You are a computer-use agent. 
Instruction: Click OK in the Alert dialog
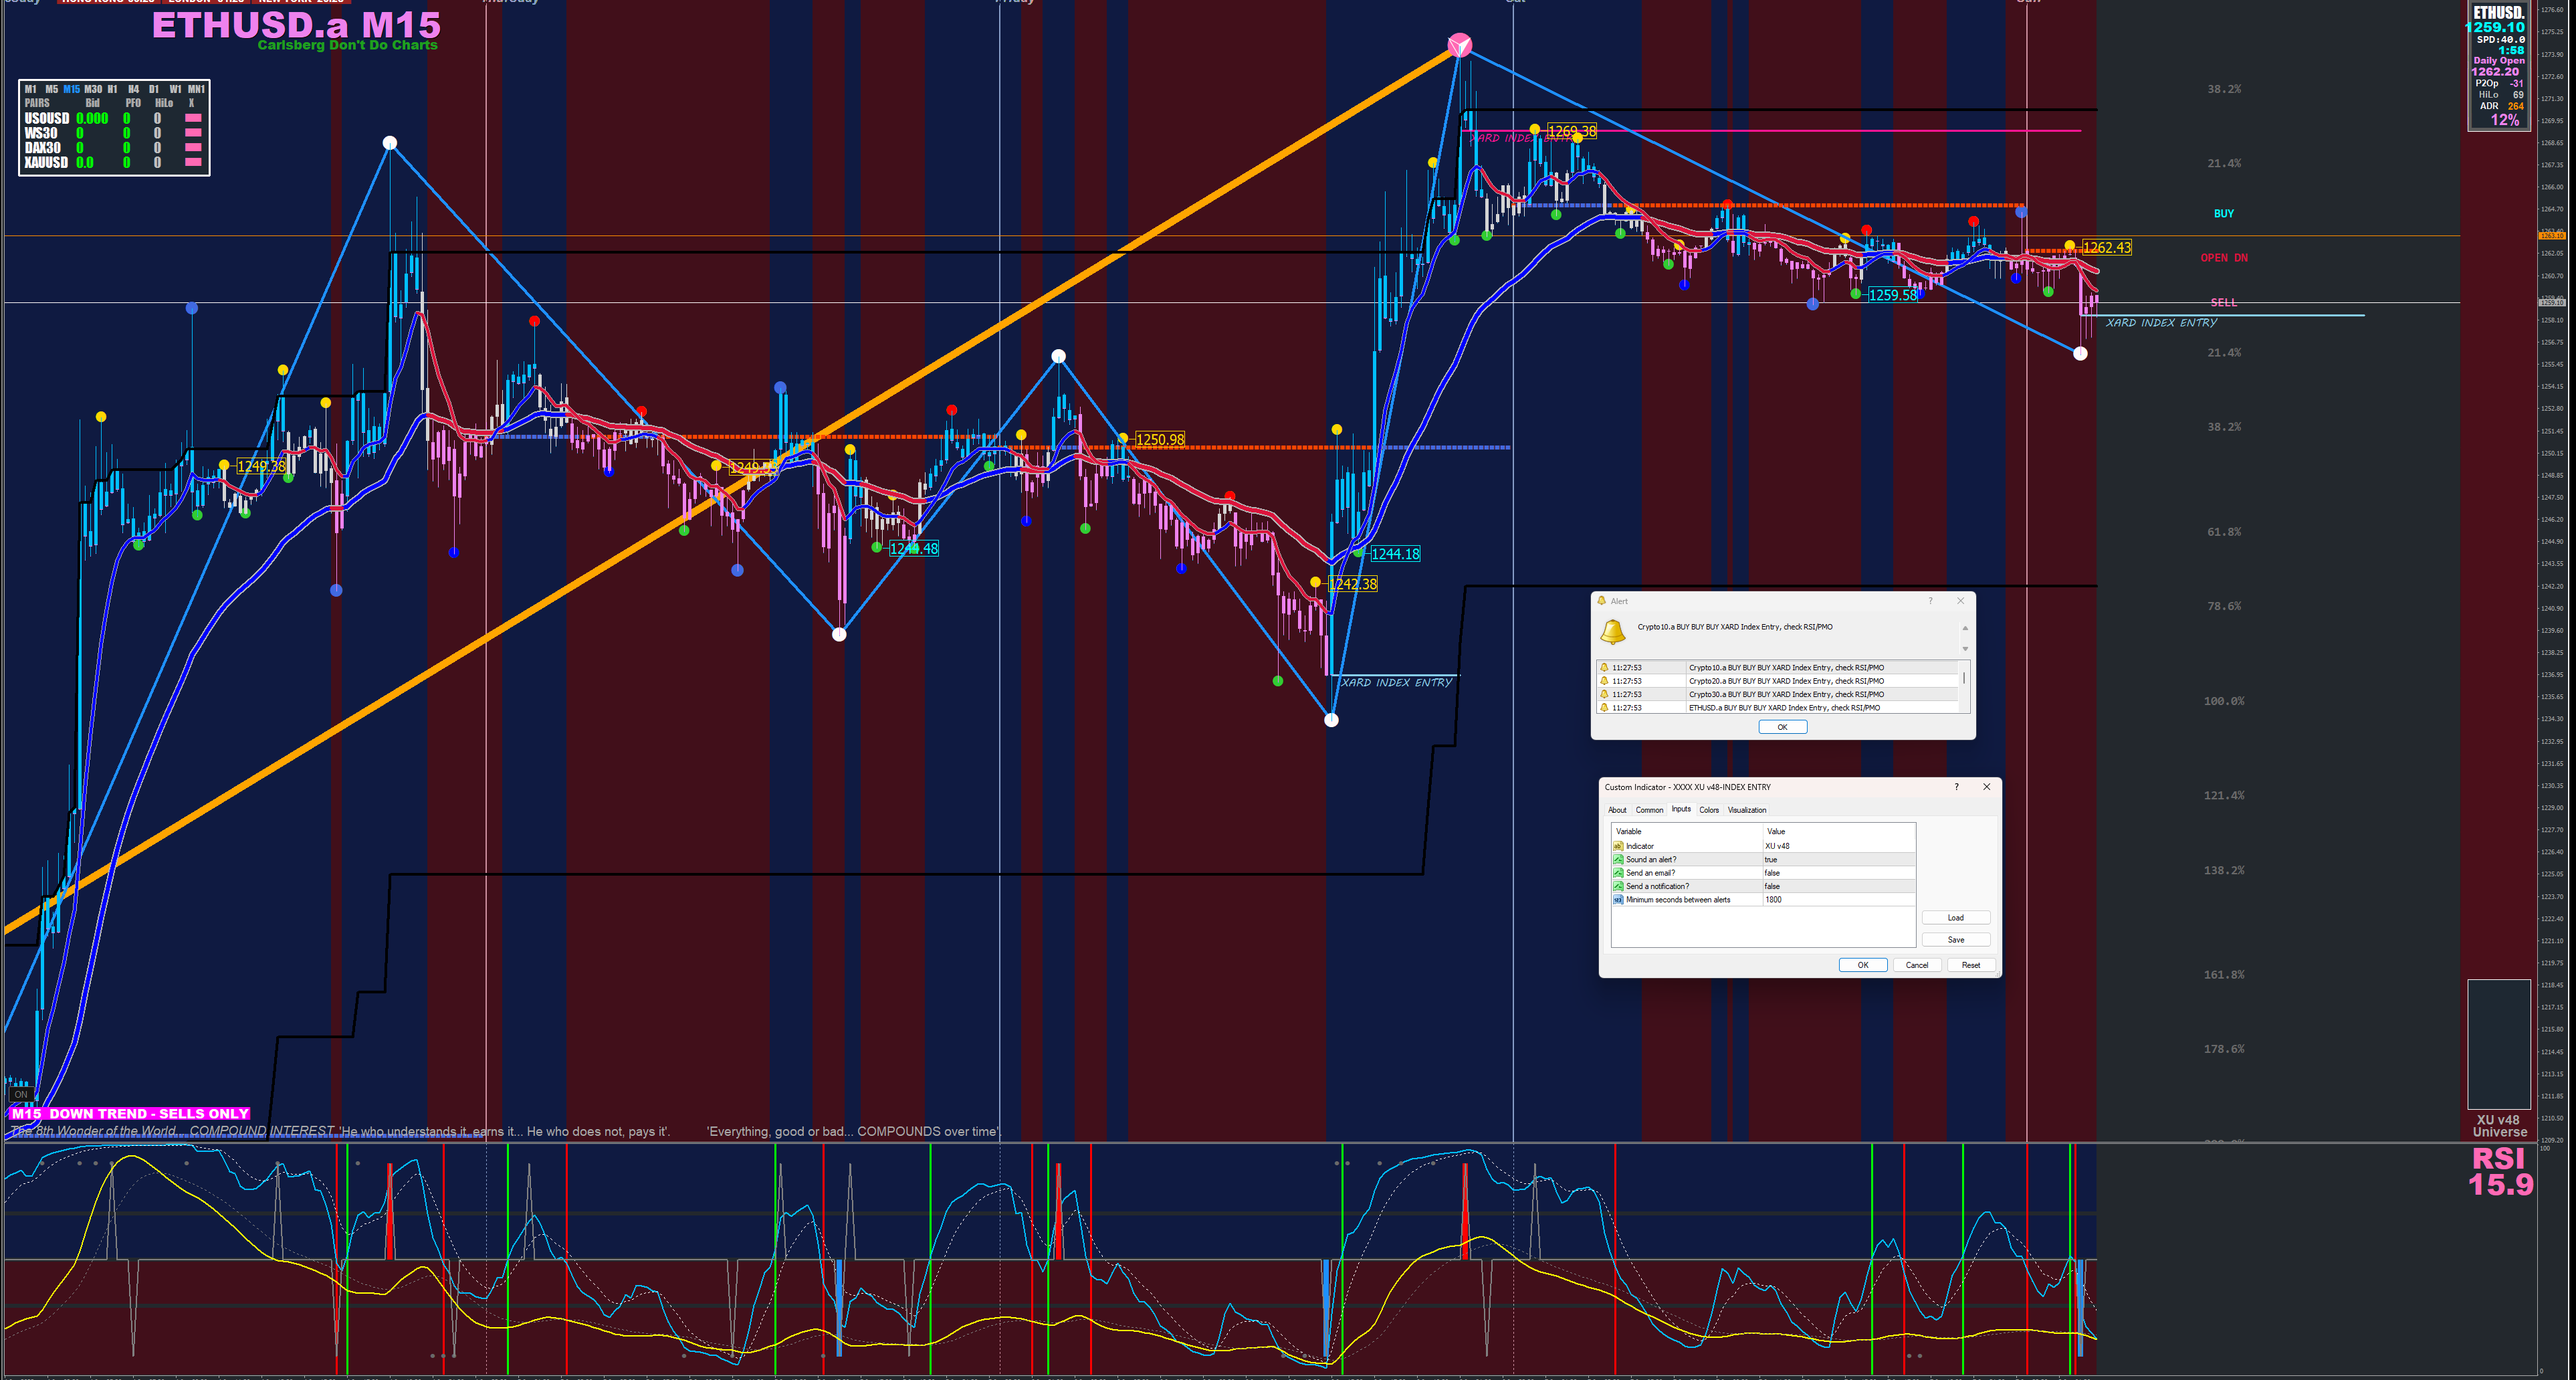tap(1782, 727)
